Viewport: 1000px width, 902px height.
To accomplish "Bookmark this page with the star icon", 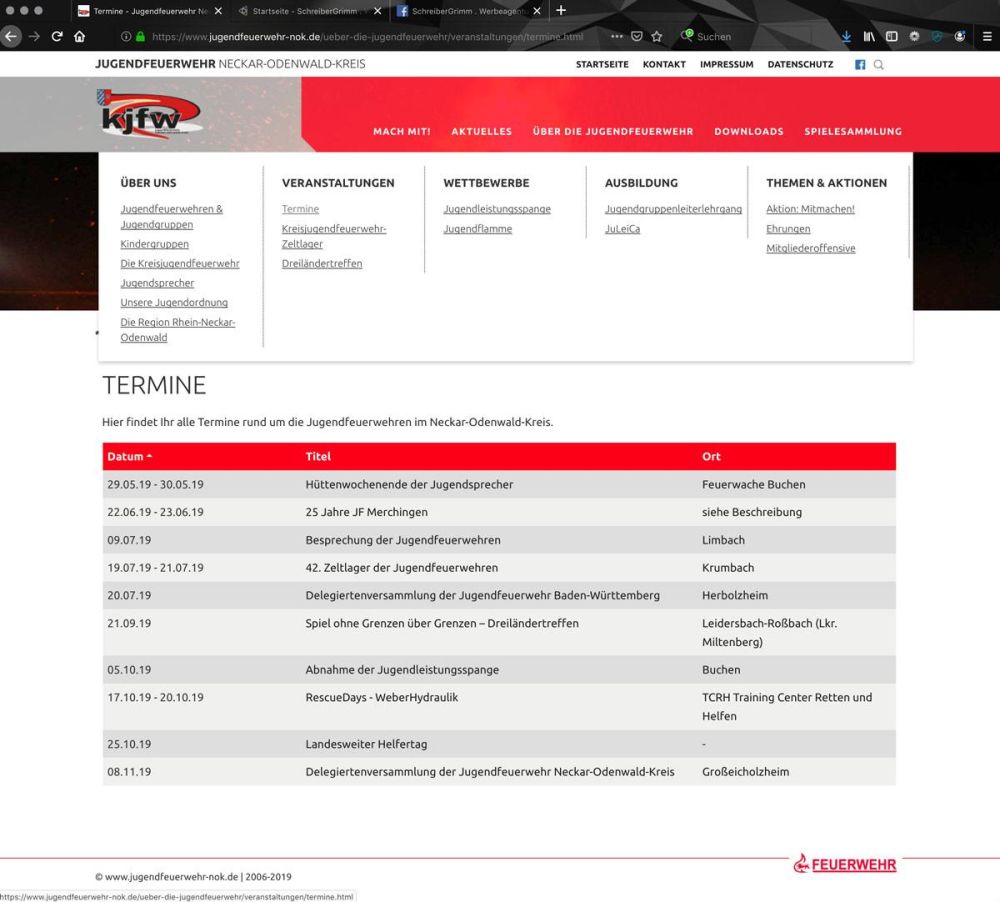I will 657,36.
